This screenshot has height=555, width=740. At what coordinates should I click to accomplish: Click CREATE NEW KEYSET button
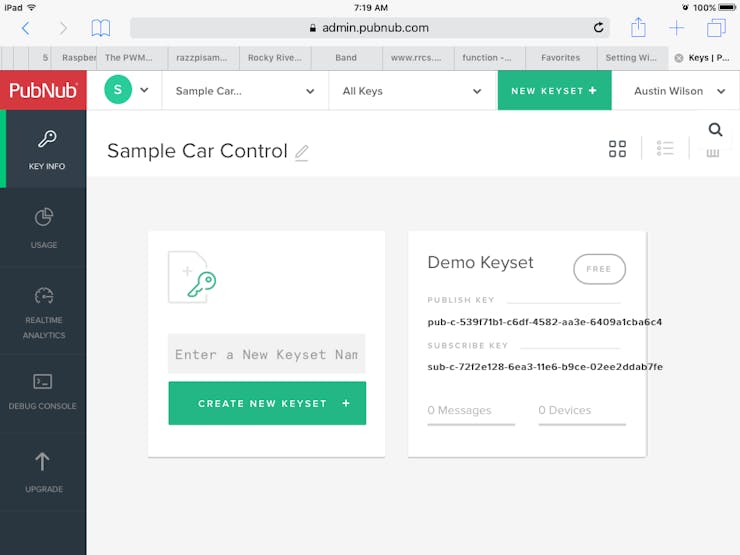pyautogui.click(x=267, y=403)
